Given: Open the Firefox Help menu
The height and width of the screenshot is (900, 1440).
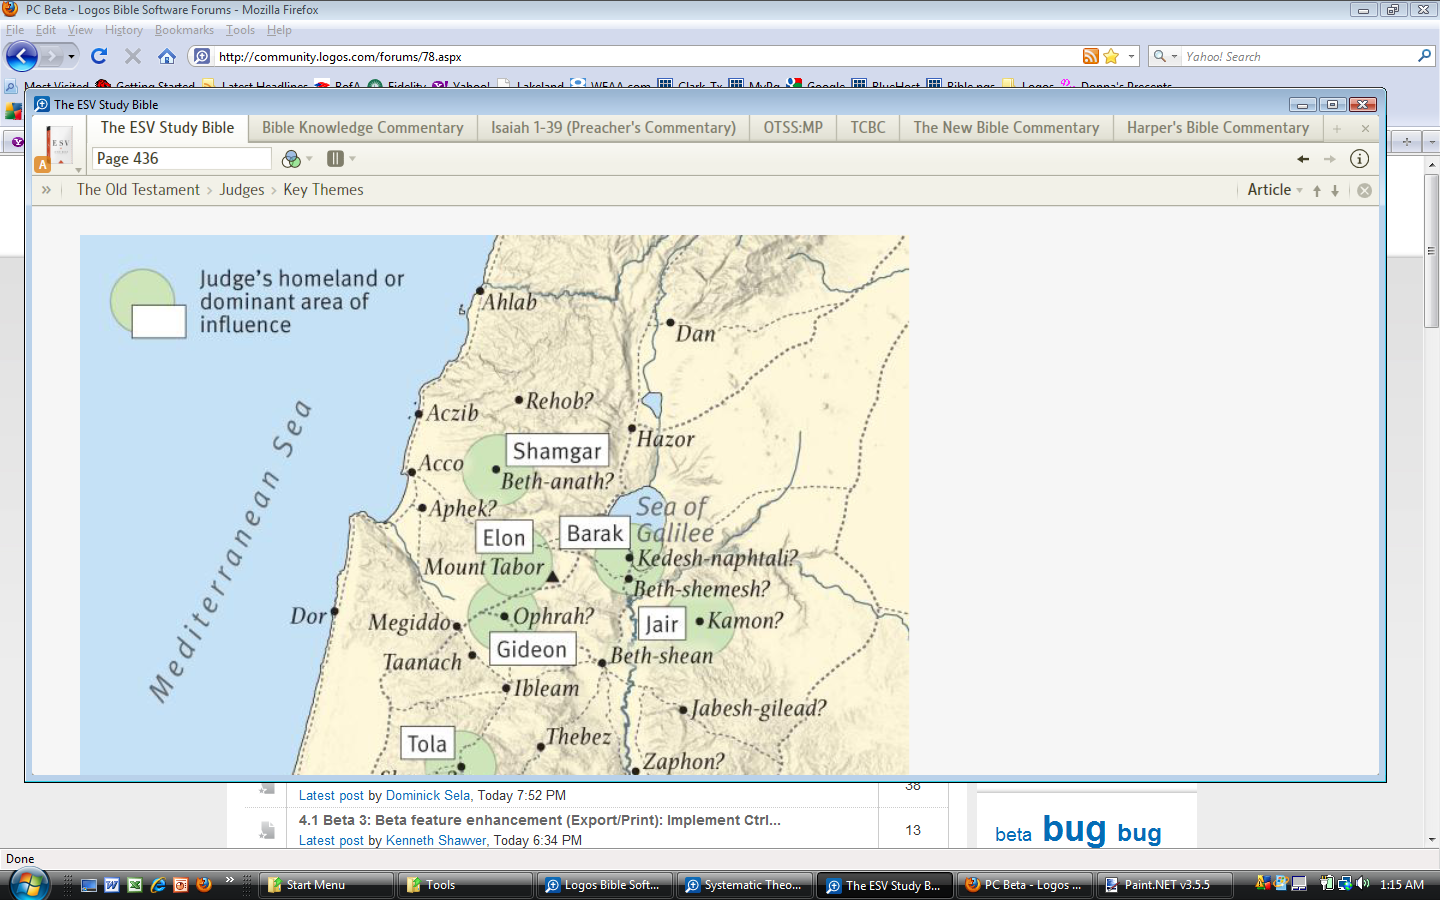Looking at the screenshot, I should tap(279, 30).
